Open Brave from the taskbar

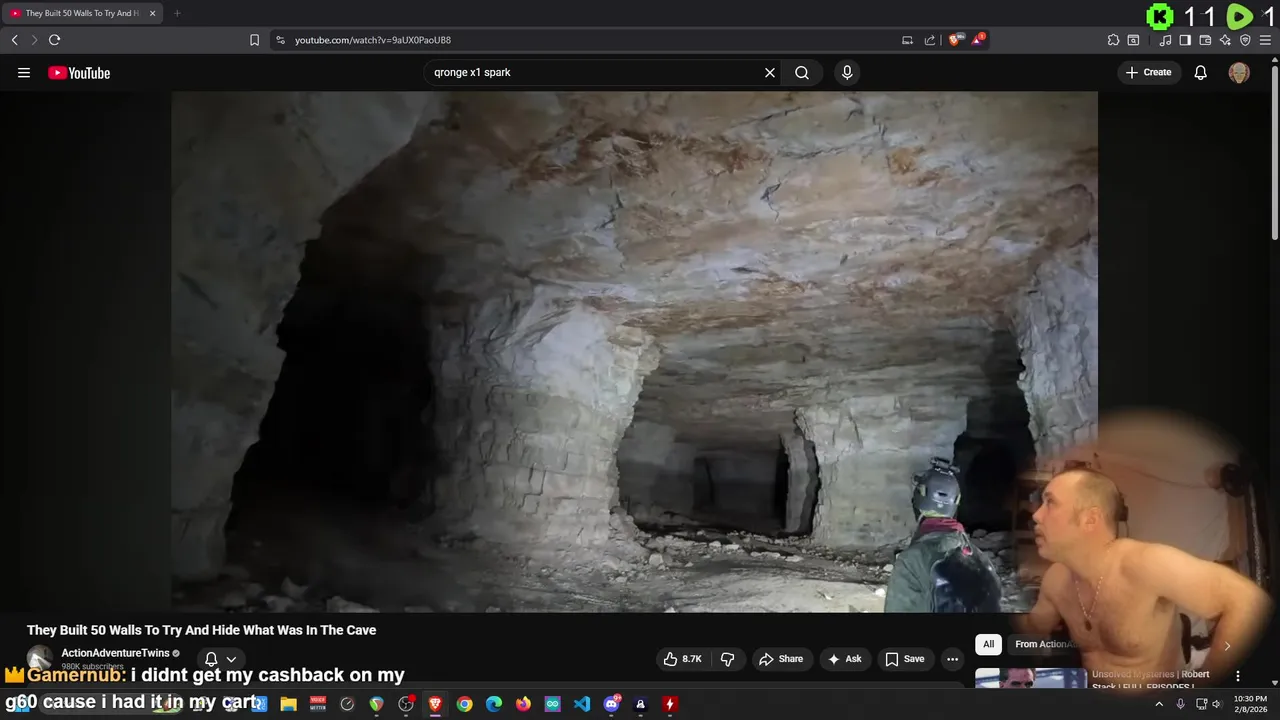tap(435, 704)
